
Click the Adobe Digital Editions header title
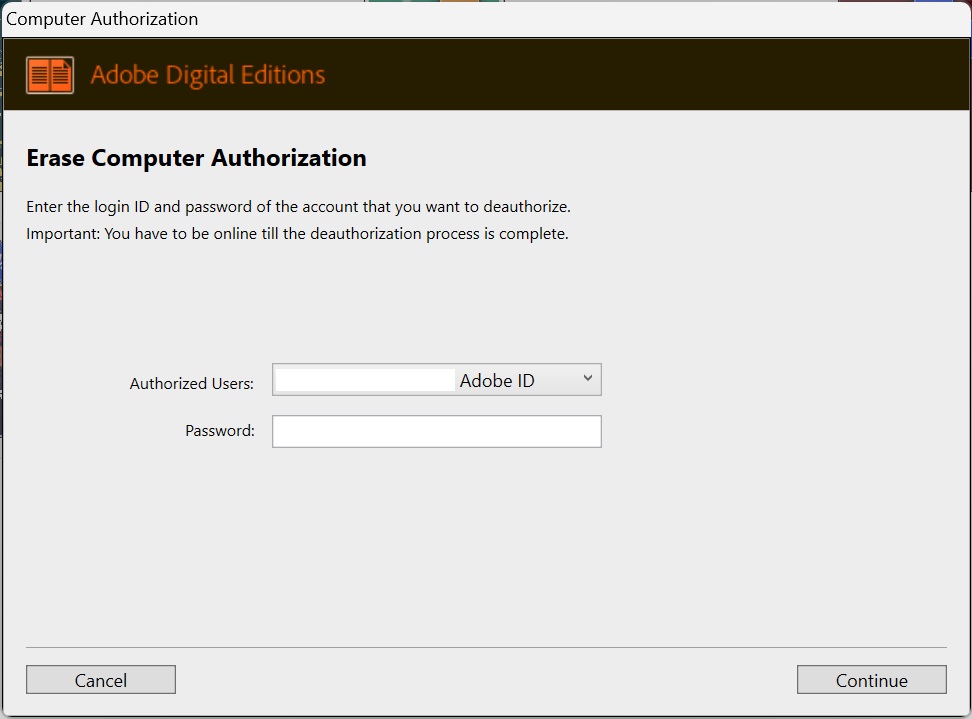pos(208,75)
